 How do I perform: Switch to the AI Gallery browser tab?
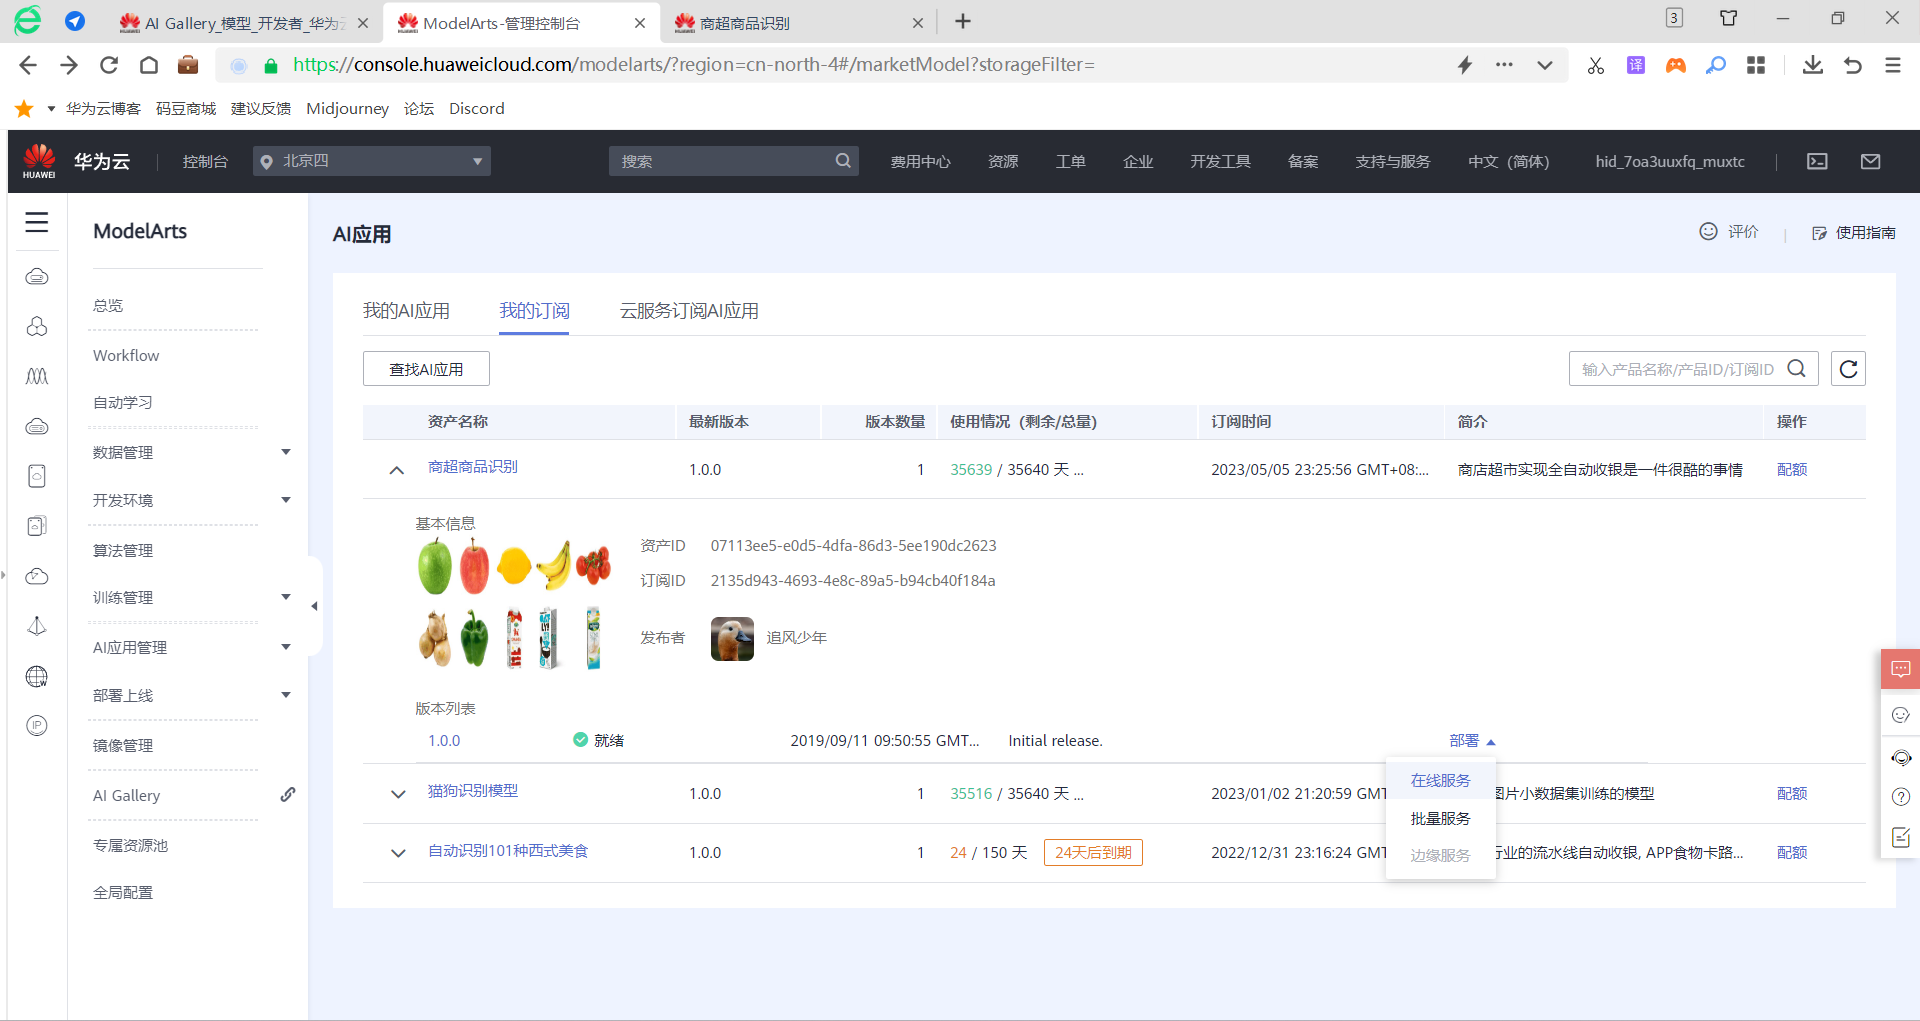click(x=244, y=22)
